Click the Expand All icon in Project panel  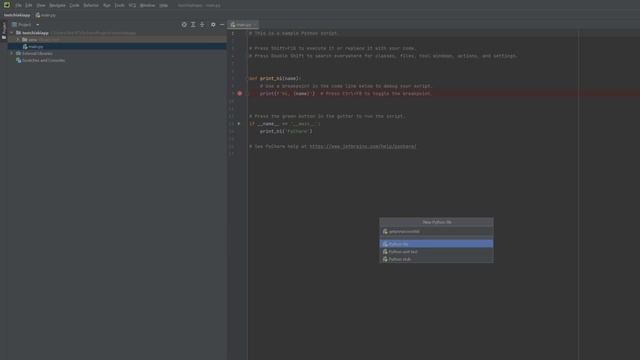[x=193, y=25]
